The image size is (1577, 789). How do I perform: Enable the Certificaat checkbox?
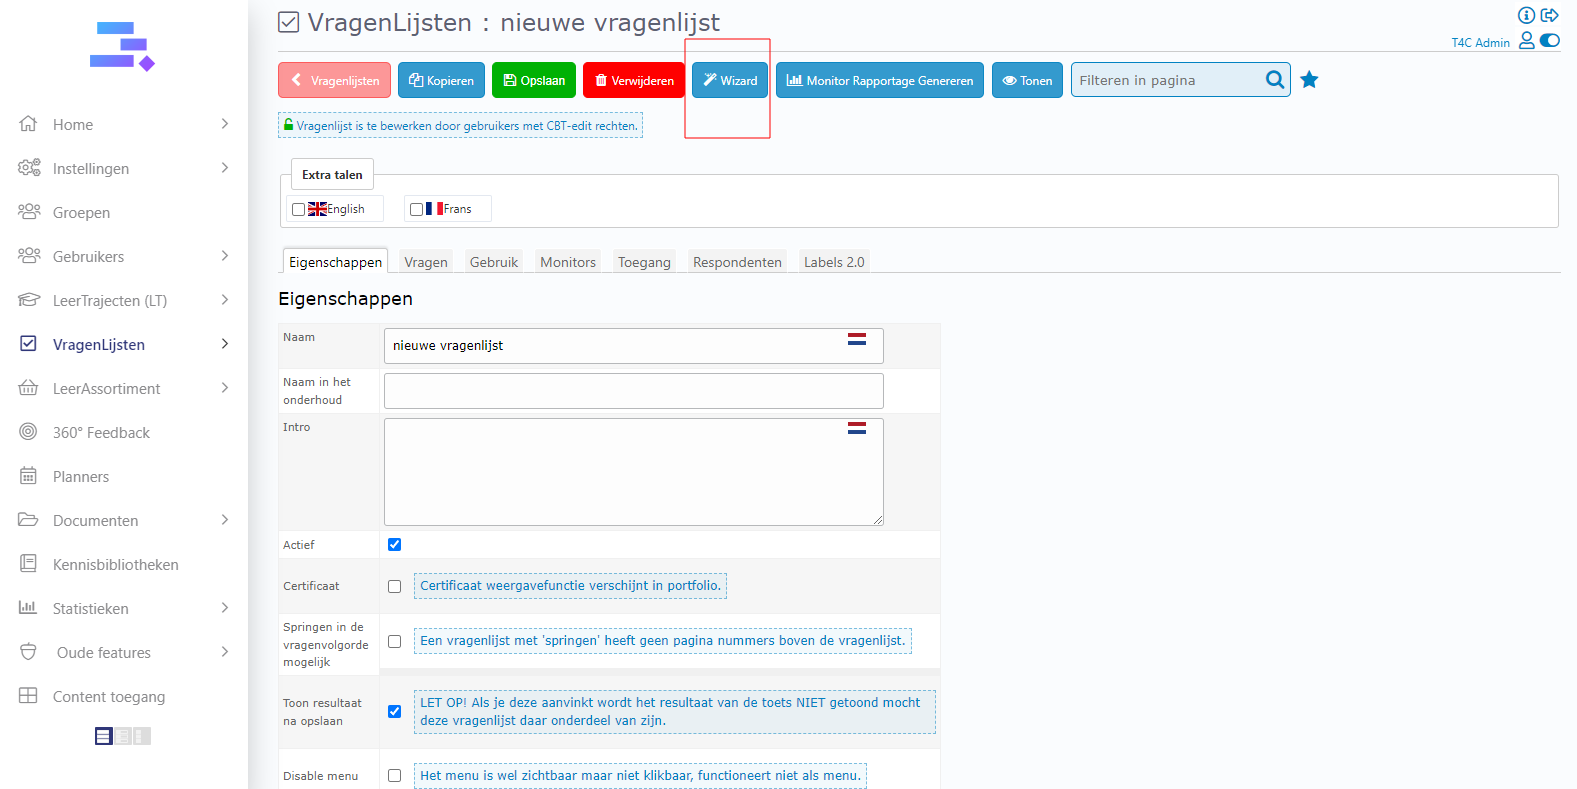[x=394, y=587]
